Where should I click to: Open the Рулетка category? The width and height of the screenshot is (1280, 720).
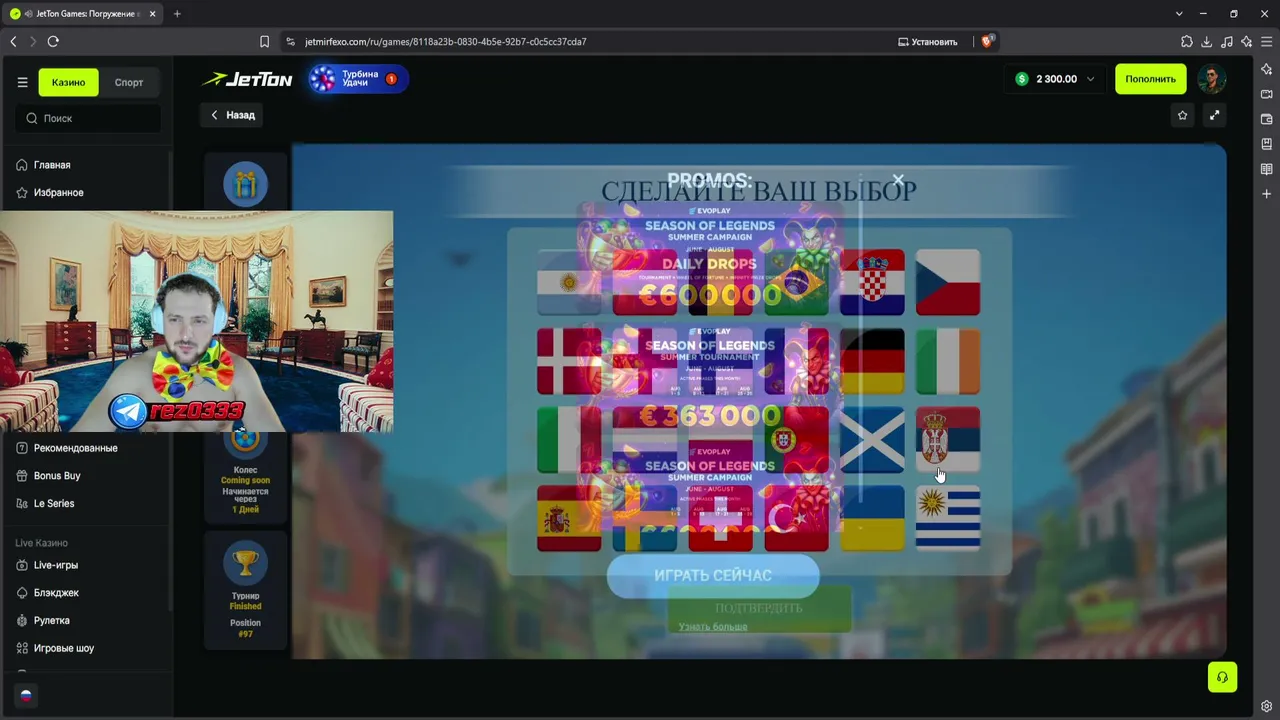pos(52,620)
